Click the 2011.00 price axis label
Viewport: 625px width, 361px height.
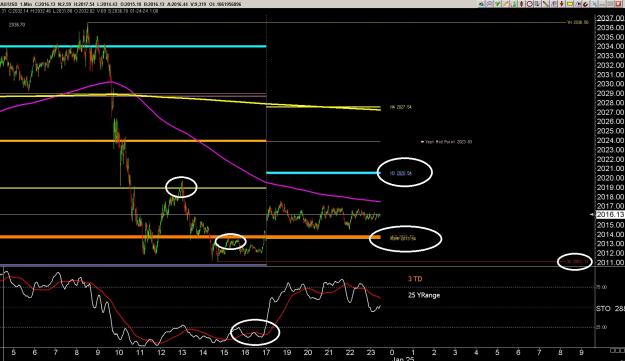pyautogui.click(x=610, y=263)
